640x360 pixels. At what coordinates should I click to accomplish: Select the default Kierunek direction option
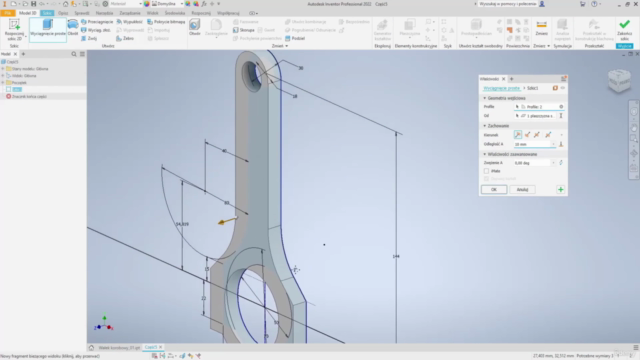coord(518,135)
